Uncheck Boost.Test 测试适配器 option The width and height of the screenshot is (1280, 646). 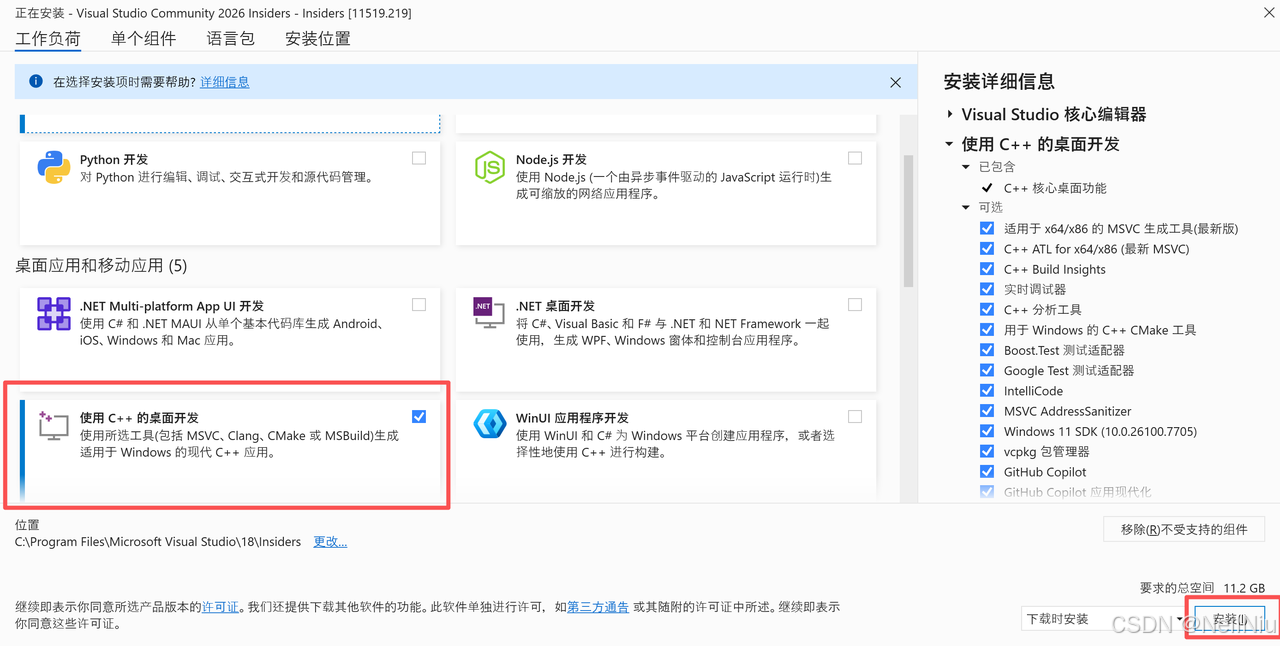pyautogui.click(x=987, y=350)
